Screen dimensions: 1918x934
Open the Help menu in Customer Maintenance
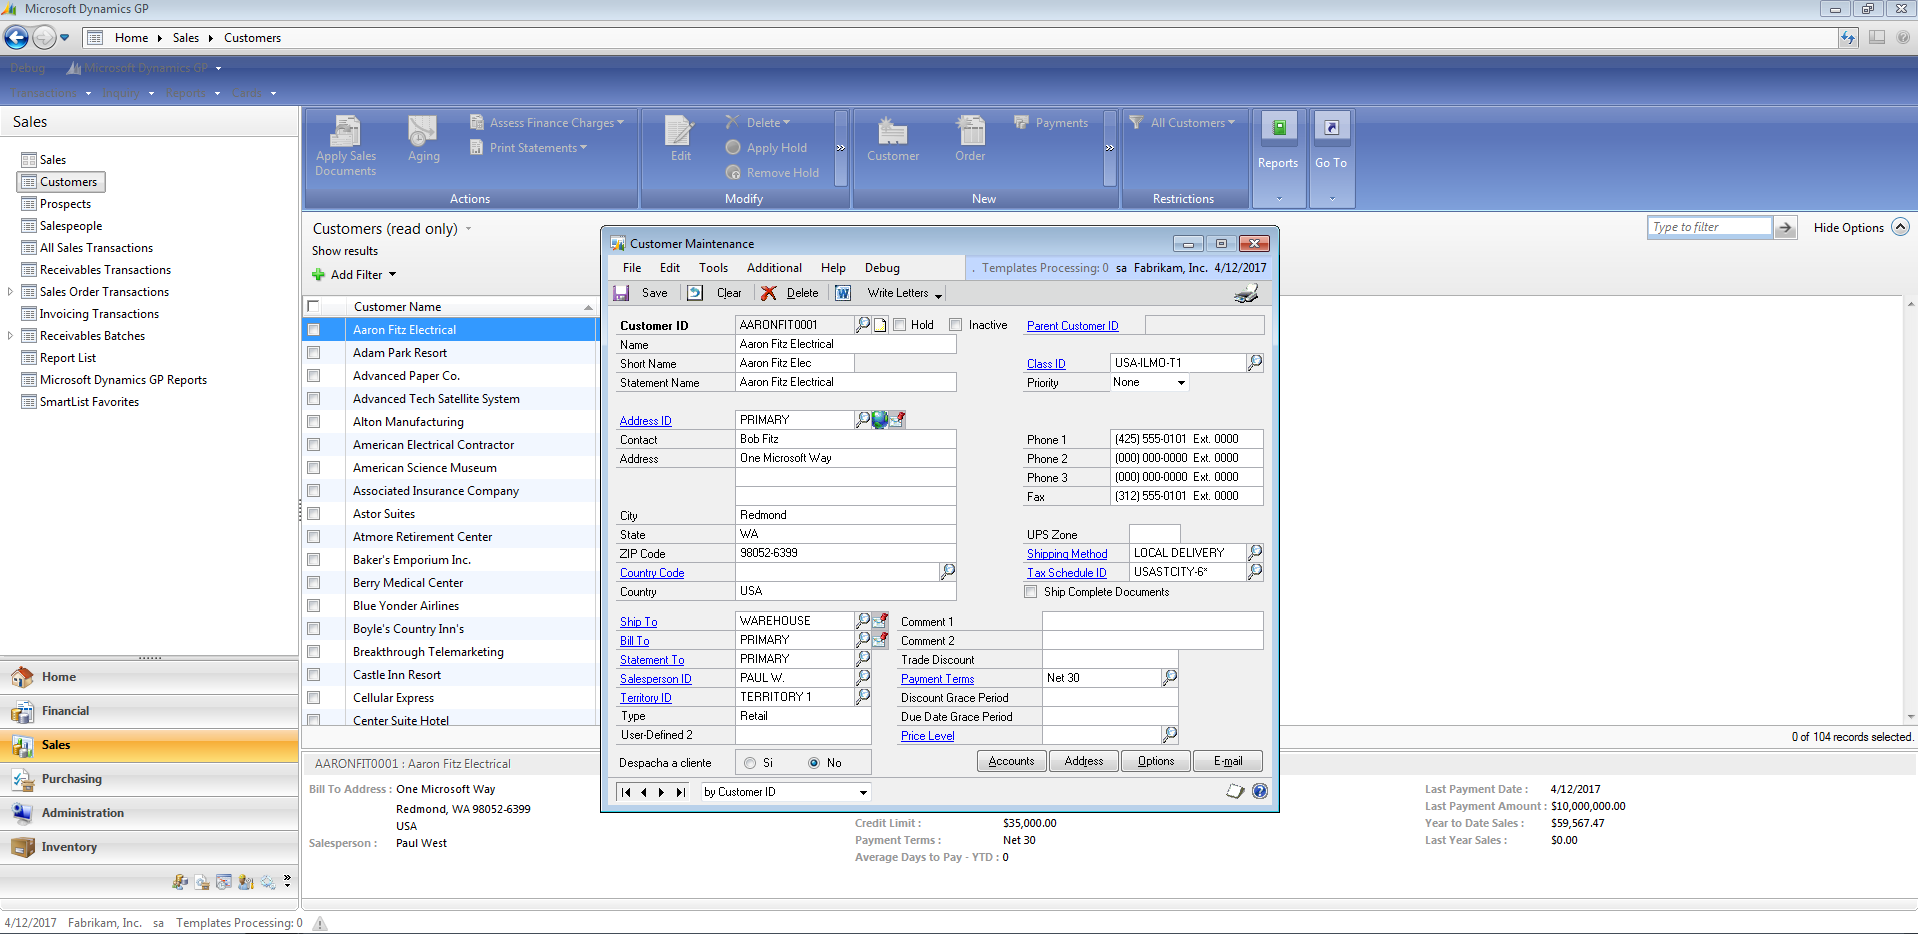pos(833,268)
